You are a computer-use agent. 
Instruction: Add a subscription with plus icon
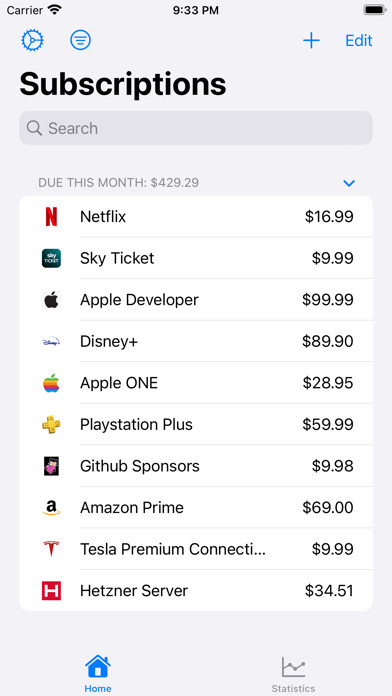(311, 40)
